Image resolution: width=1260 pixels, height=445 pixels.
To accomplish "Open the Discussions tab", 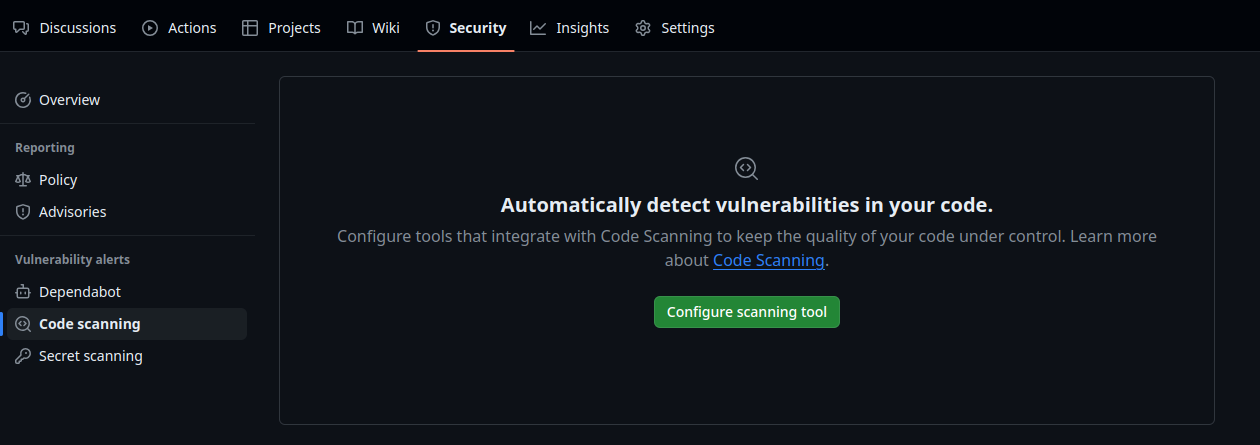I will [65, 28].
